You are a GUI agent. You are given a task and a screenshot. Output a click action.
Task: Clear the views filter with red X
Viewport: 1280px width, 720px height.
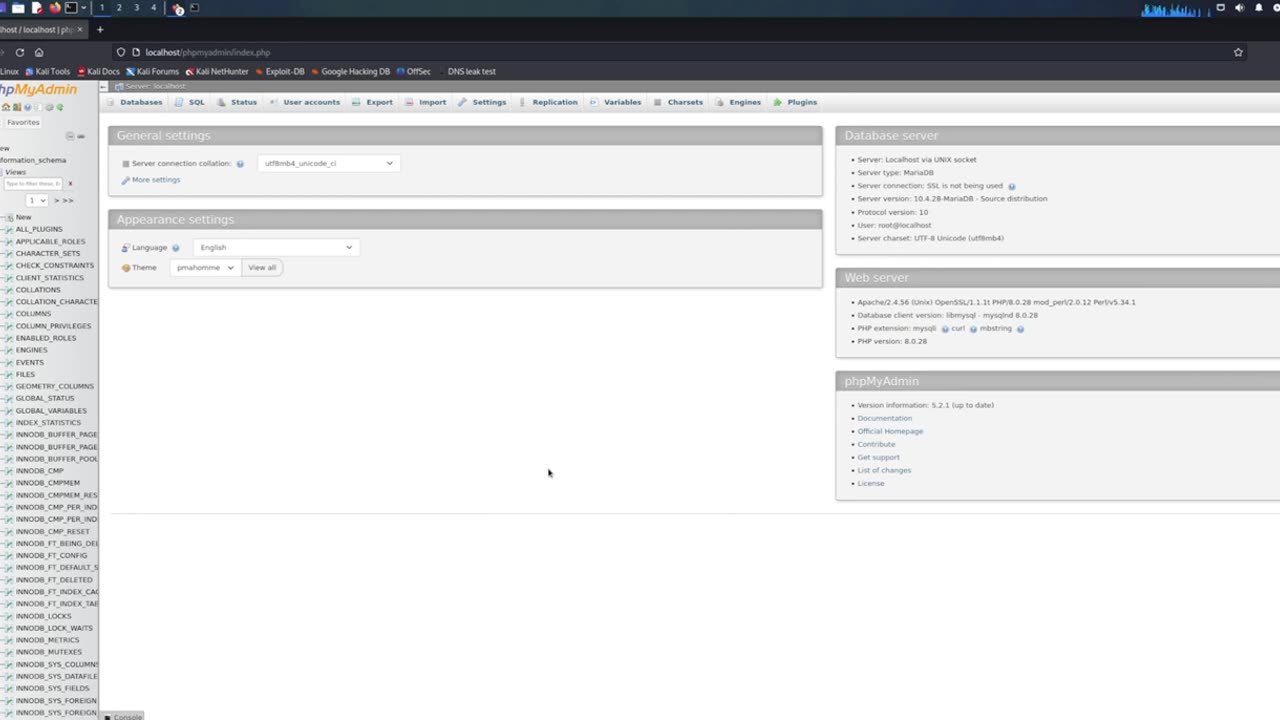[x=70, y=184]
